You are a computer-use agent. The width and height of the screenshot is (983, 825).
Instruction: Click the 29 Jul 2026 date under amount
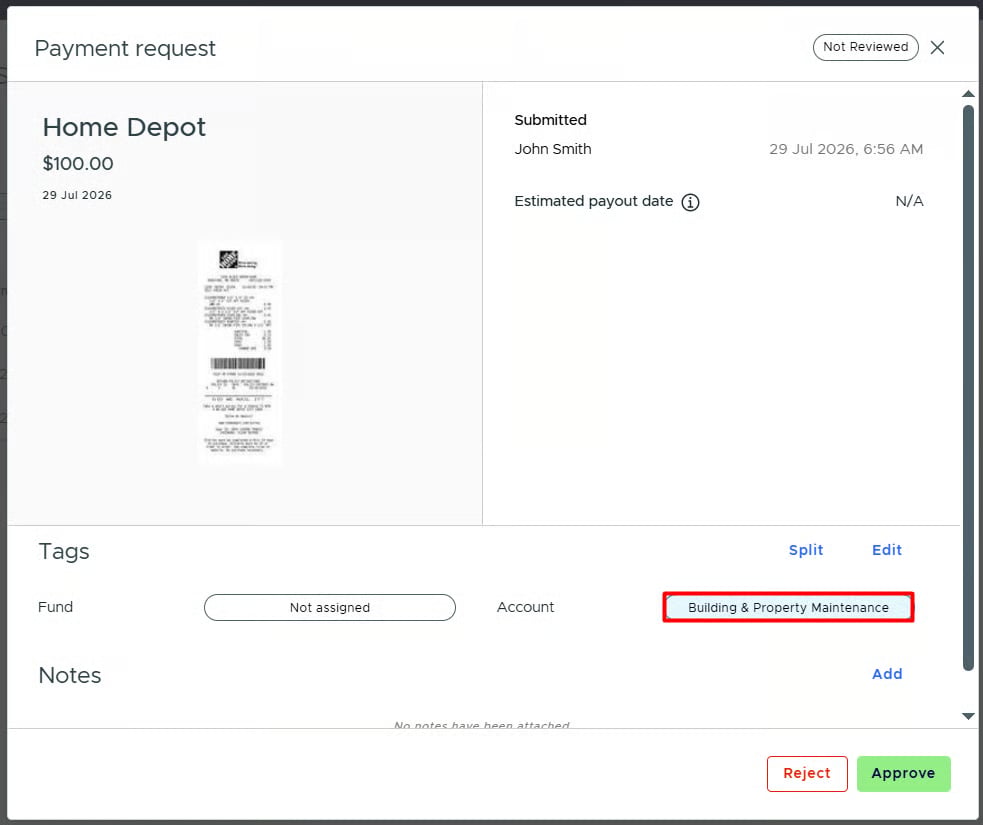click(x=77, y=195)
